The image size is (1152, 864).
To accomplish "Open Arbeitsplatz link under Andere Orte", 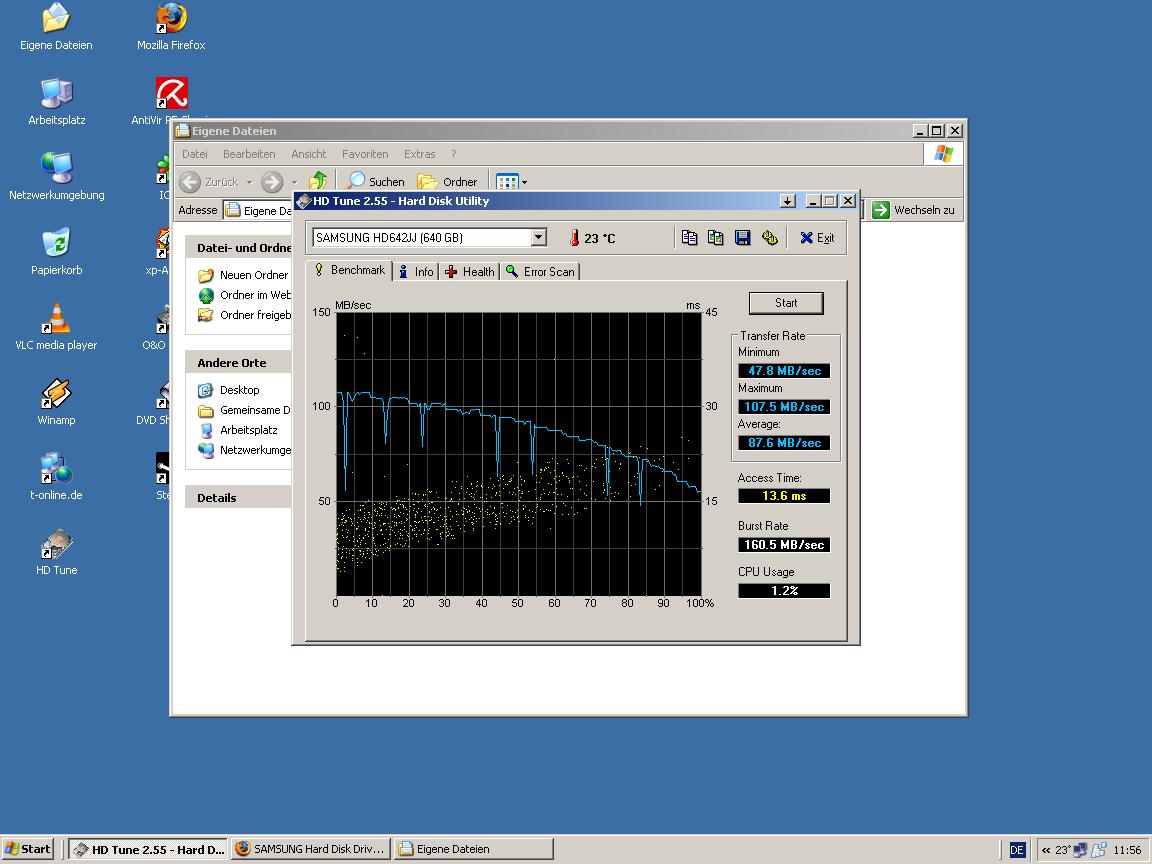I will [238, 431].
